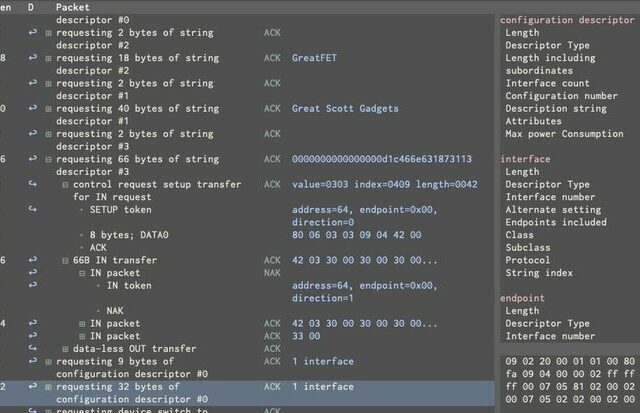
Task: Click direction arrow icon beside SETUP token row
Action: [x=31, y=210]
